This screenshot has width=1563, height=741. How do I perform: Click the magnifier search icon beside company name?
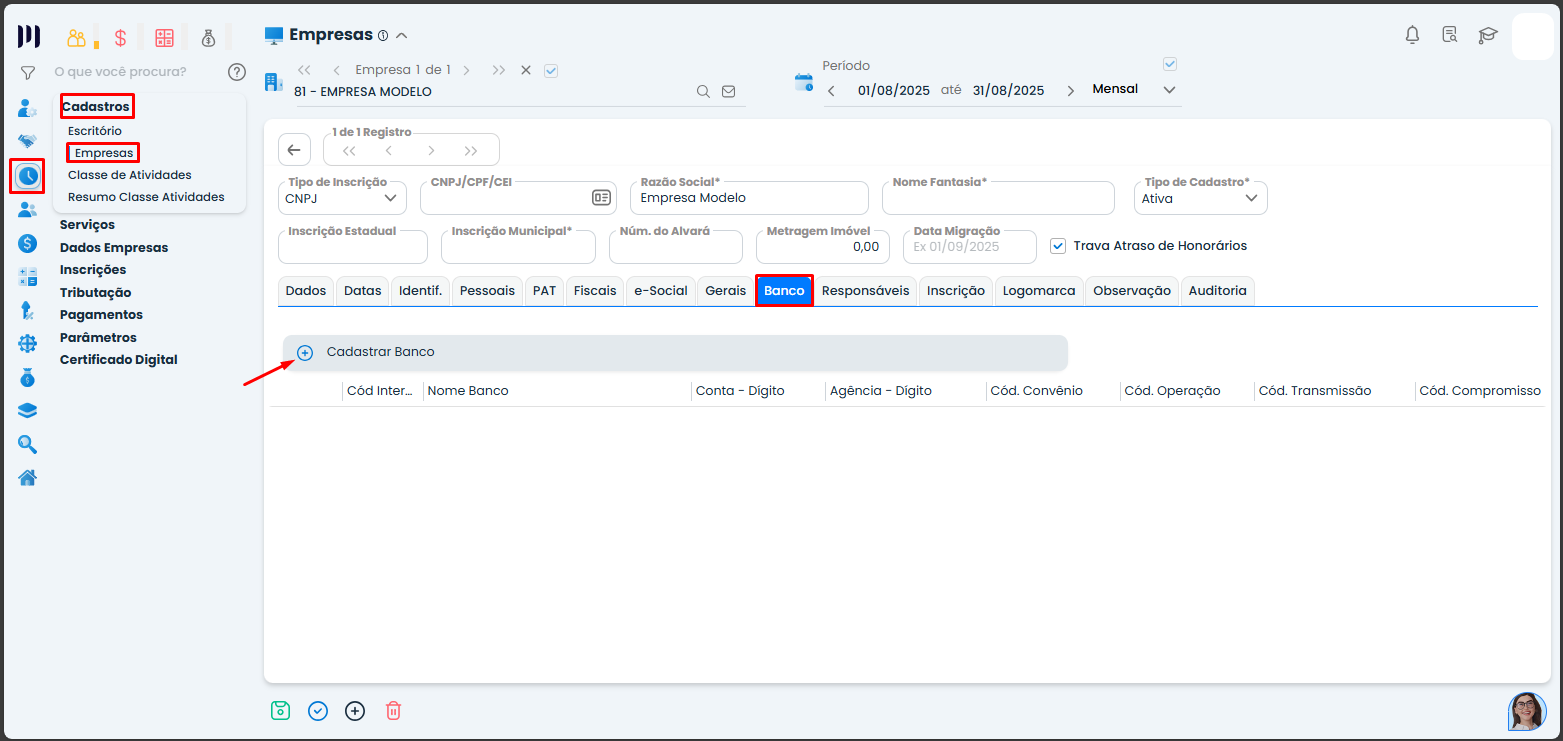point(703,91)
